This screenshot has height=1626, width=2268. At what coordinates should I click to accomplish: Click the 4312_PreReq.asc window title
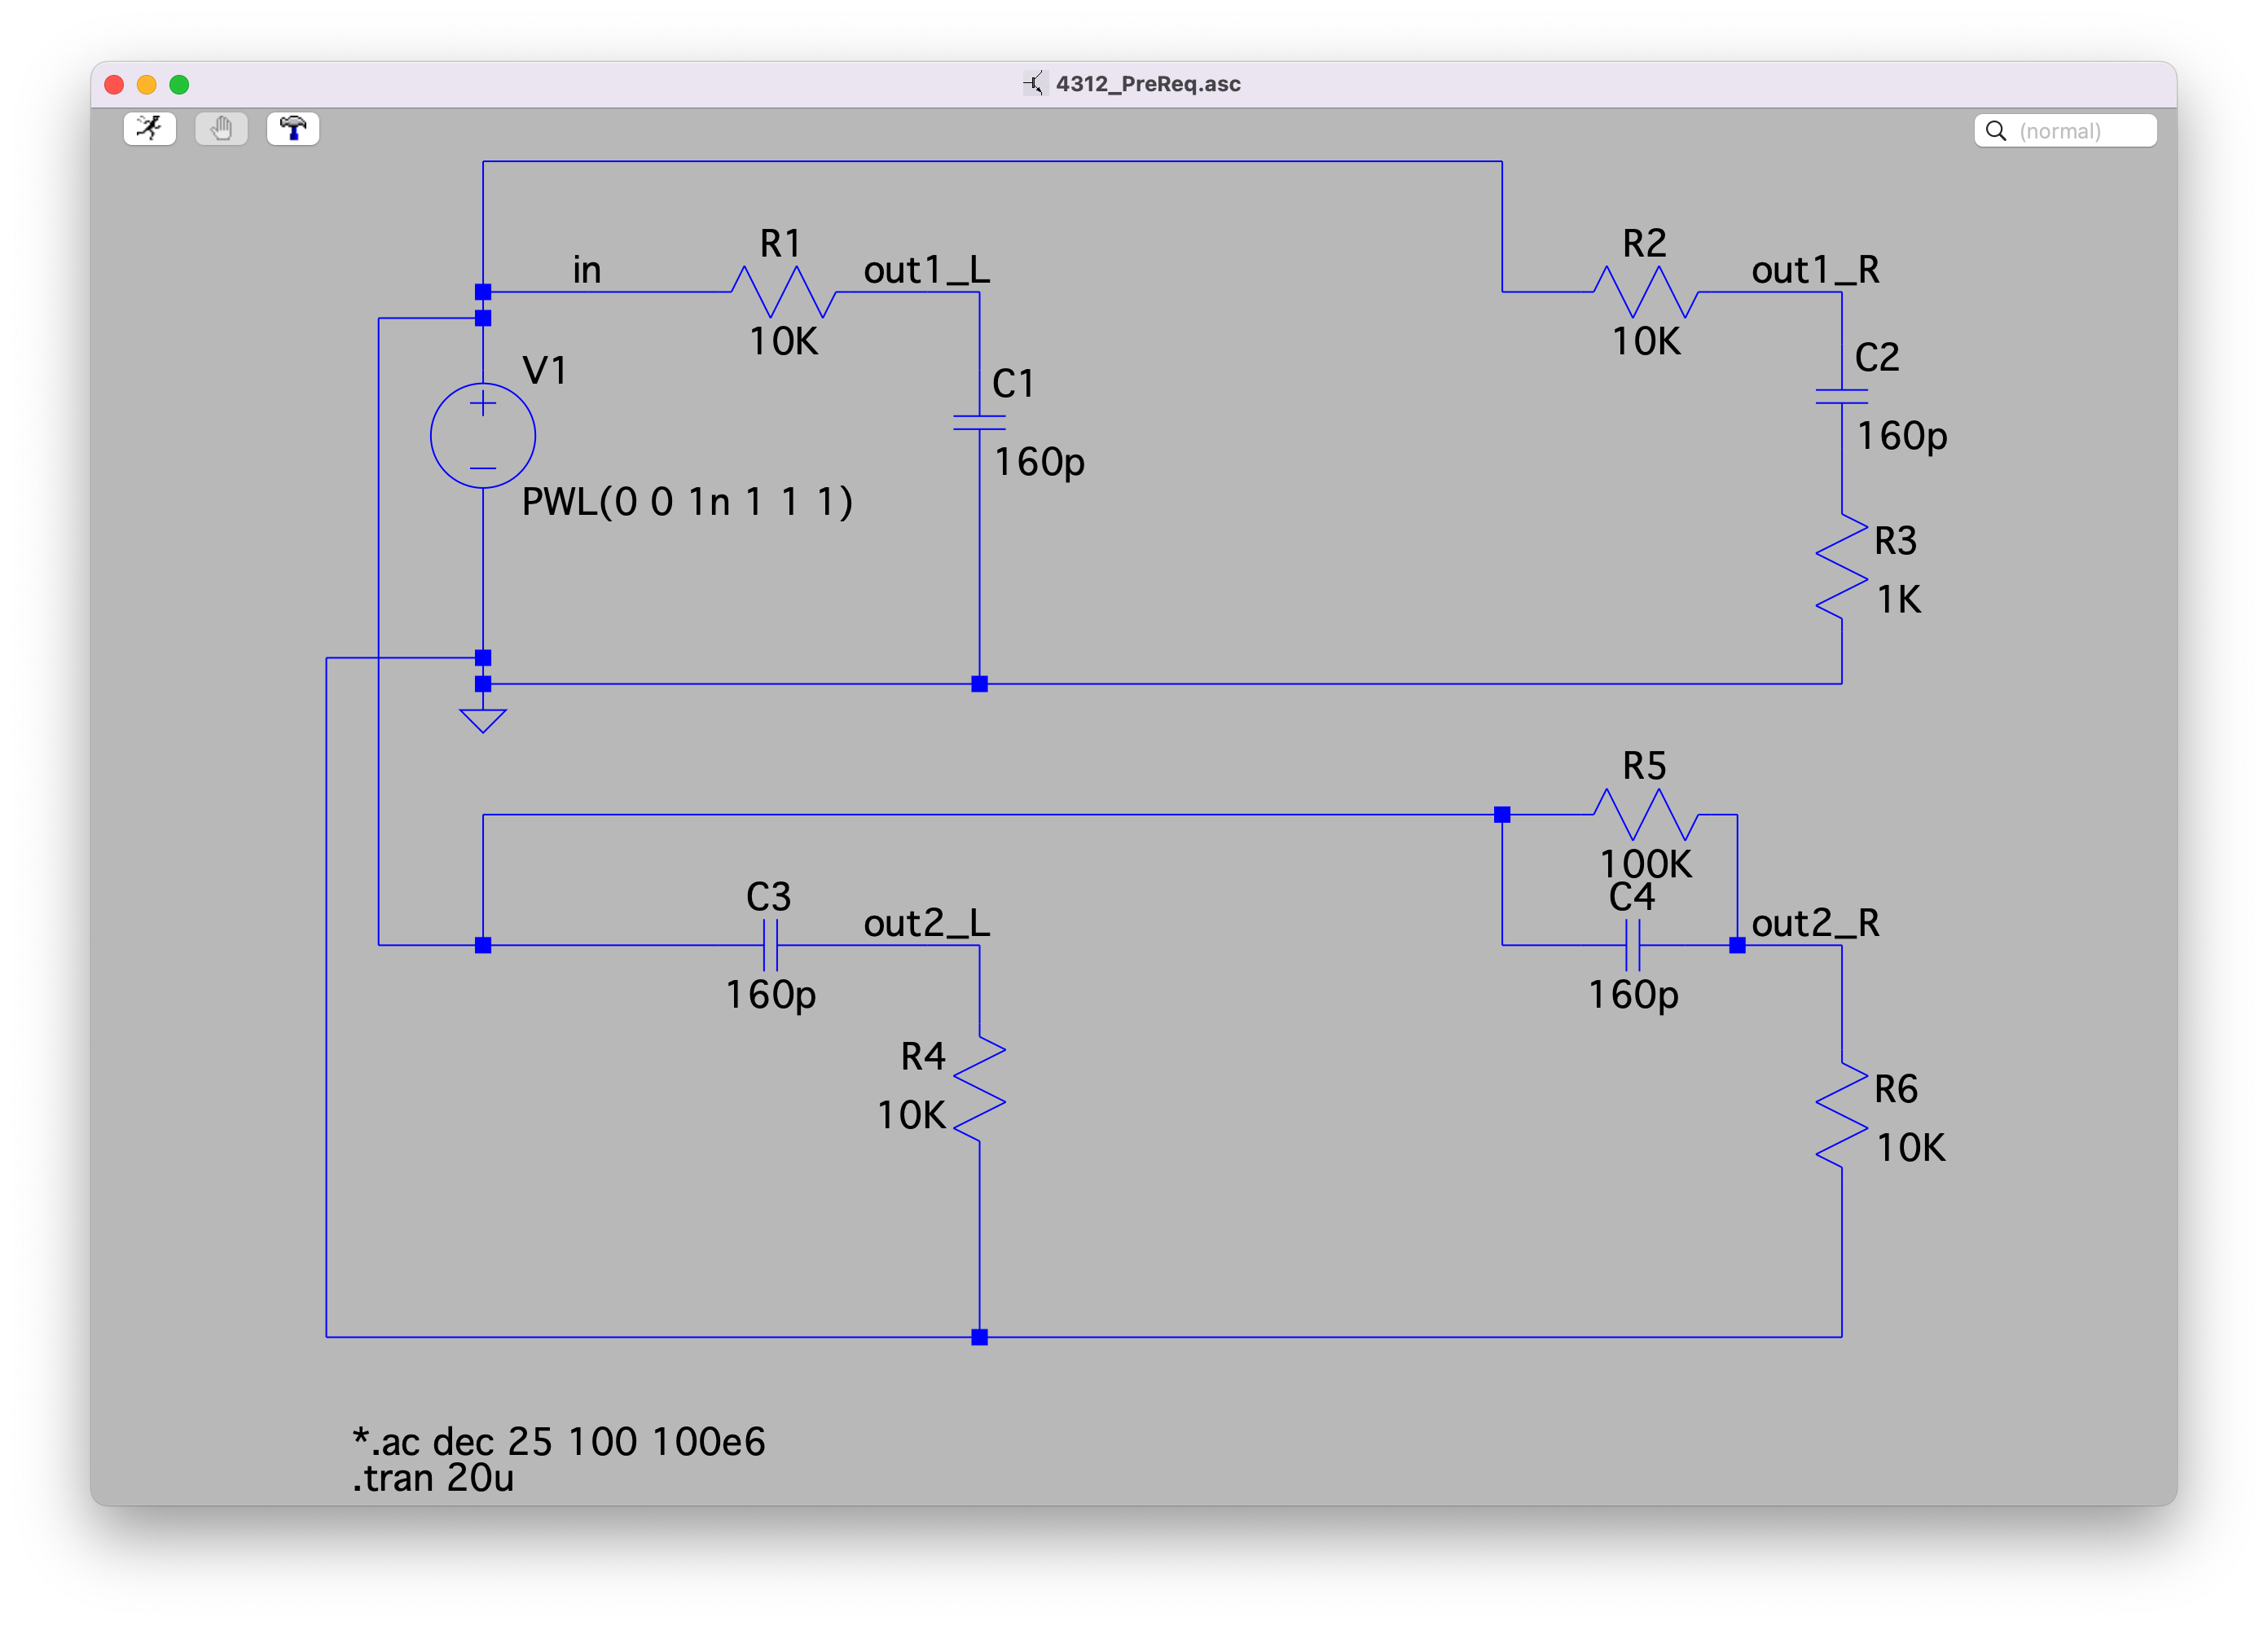click(x=1148, y=84)
